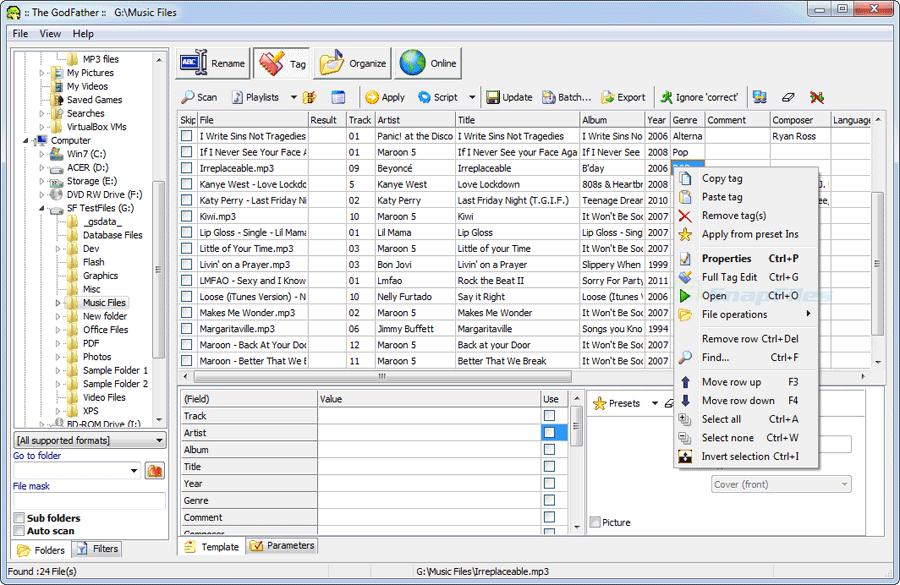Click Ignore 'correct' toolbar button
Image resolution: width=900 pixels, height=585 pixels.
(x=698, y=97)
